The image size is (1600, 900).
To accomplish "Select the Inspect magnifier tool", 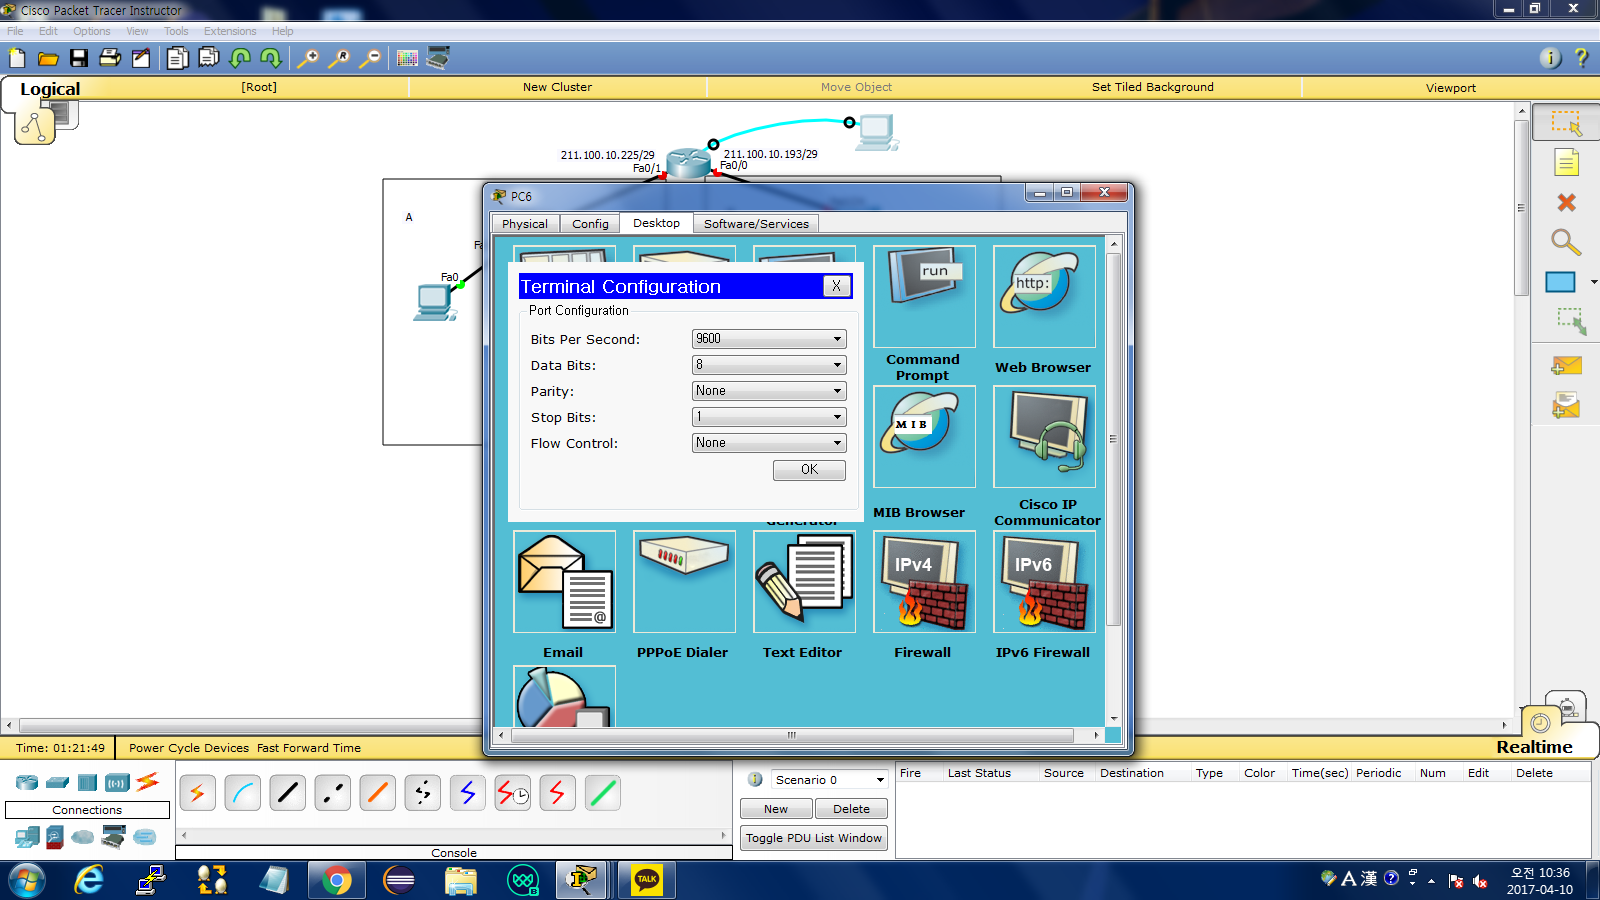I will click(1566, 242).
